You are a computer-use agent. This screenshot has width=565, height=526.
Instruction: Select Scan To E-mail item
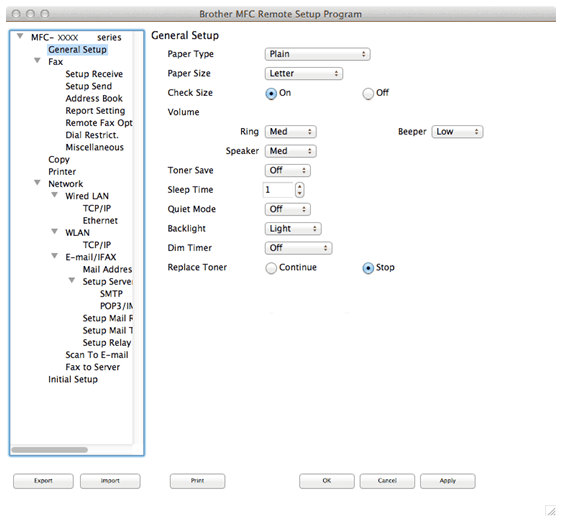click(97, 355)
